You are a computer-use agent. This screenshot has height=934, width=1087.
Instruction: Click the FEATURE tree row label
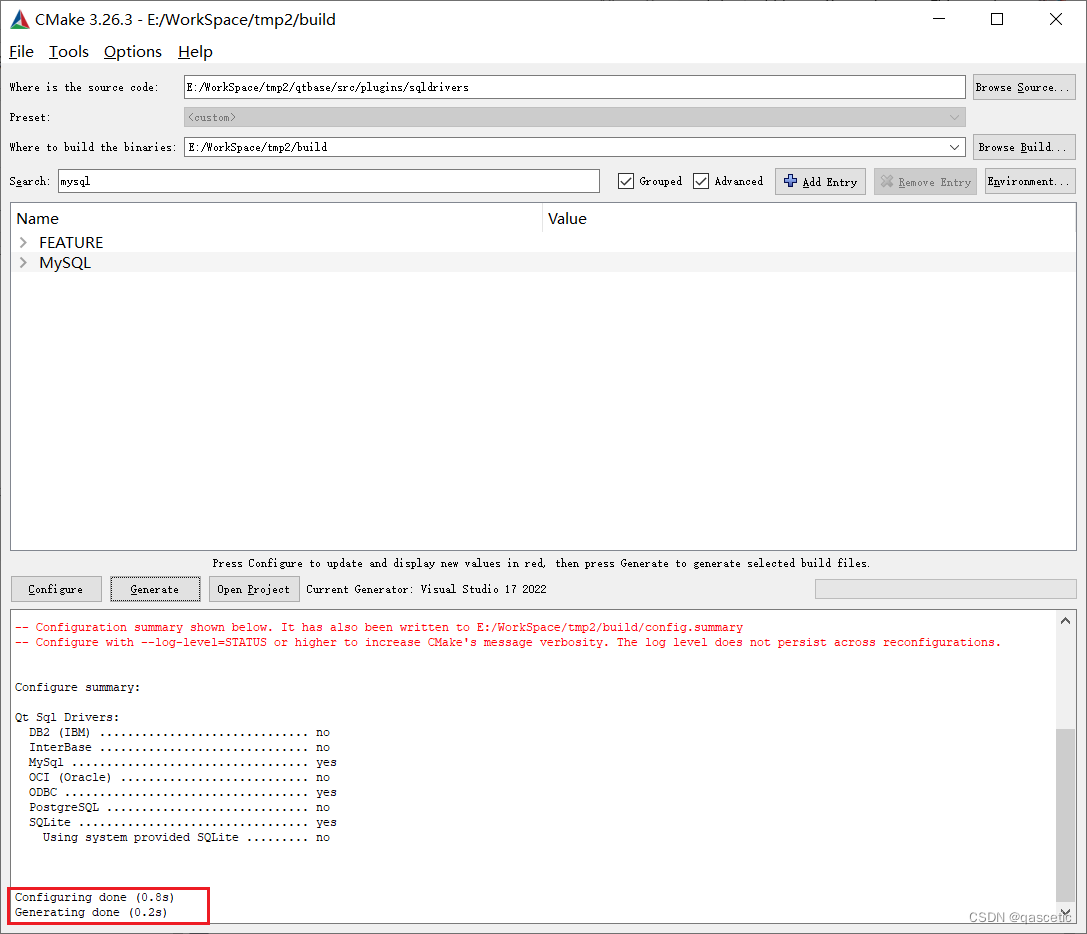click(71, 243)
